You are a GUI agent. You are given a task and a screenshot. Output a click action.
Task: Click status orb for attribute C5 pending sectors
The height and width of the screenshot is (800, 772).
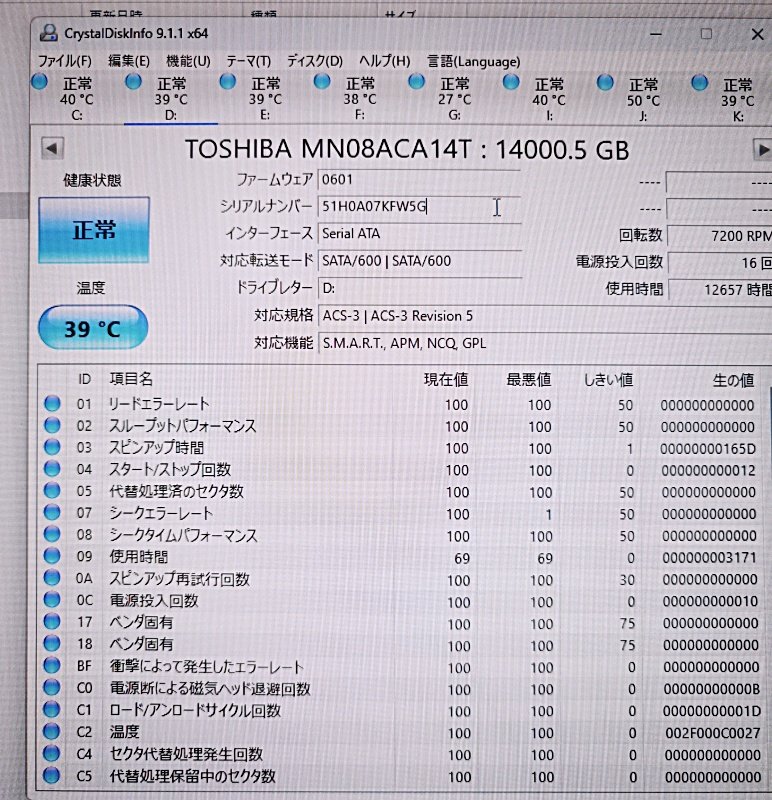pos(52,776)
